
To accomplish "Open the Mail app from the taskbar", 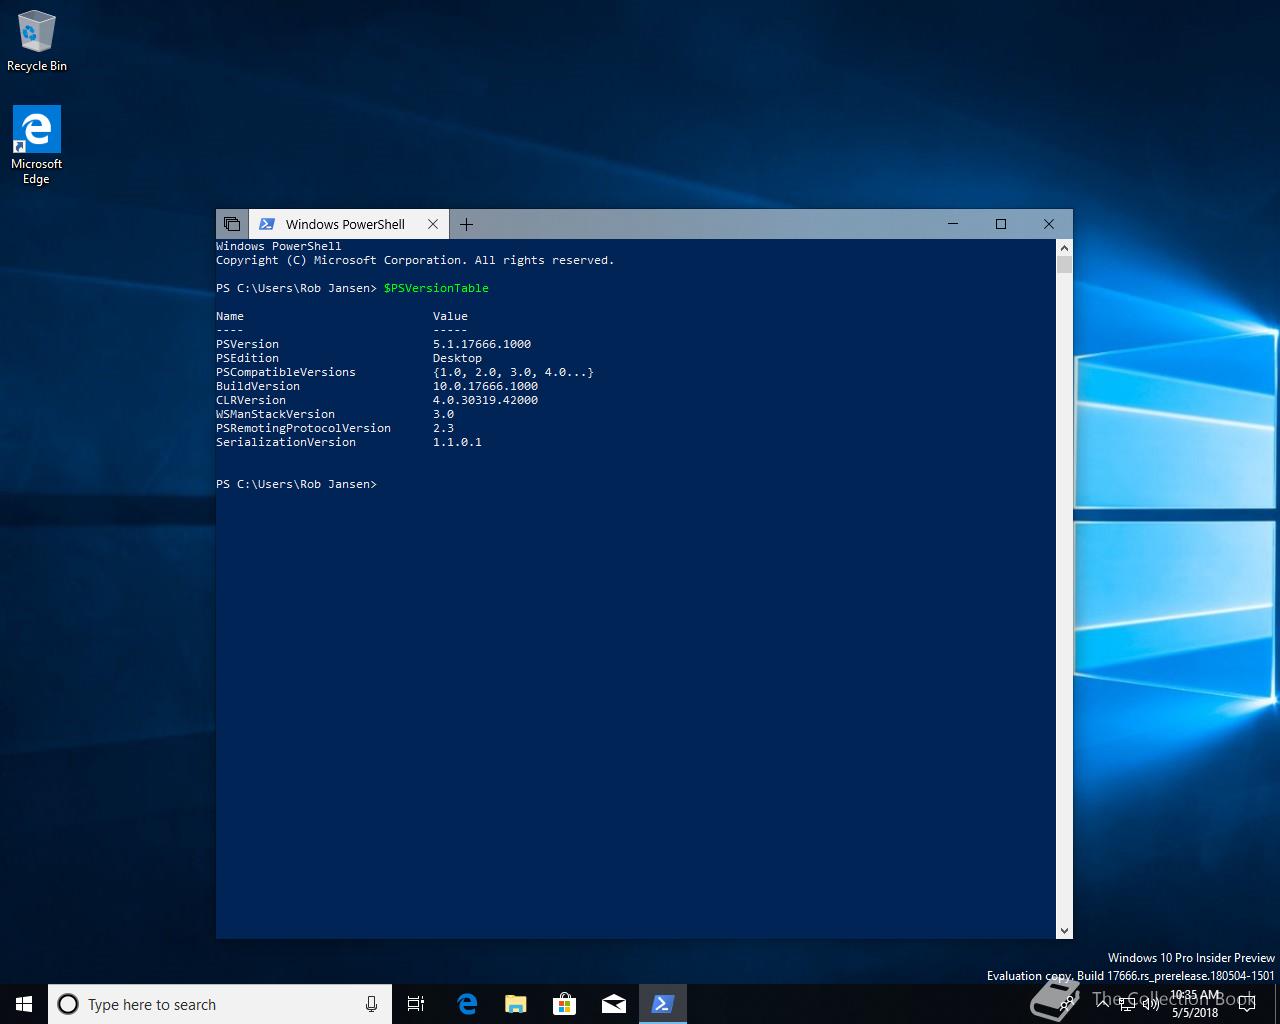I will click(613, 1004).
